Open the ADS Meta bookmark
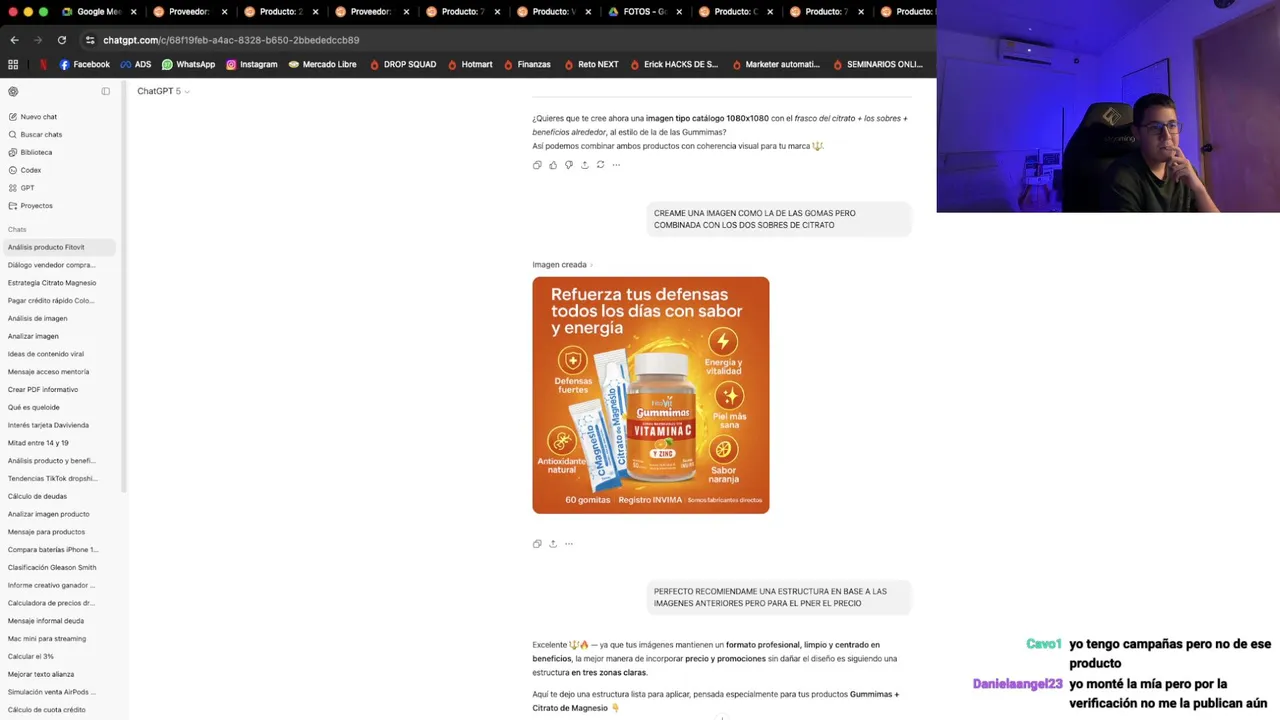1280x720 pixels. coord(136,64)
